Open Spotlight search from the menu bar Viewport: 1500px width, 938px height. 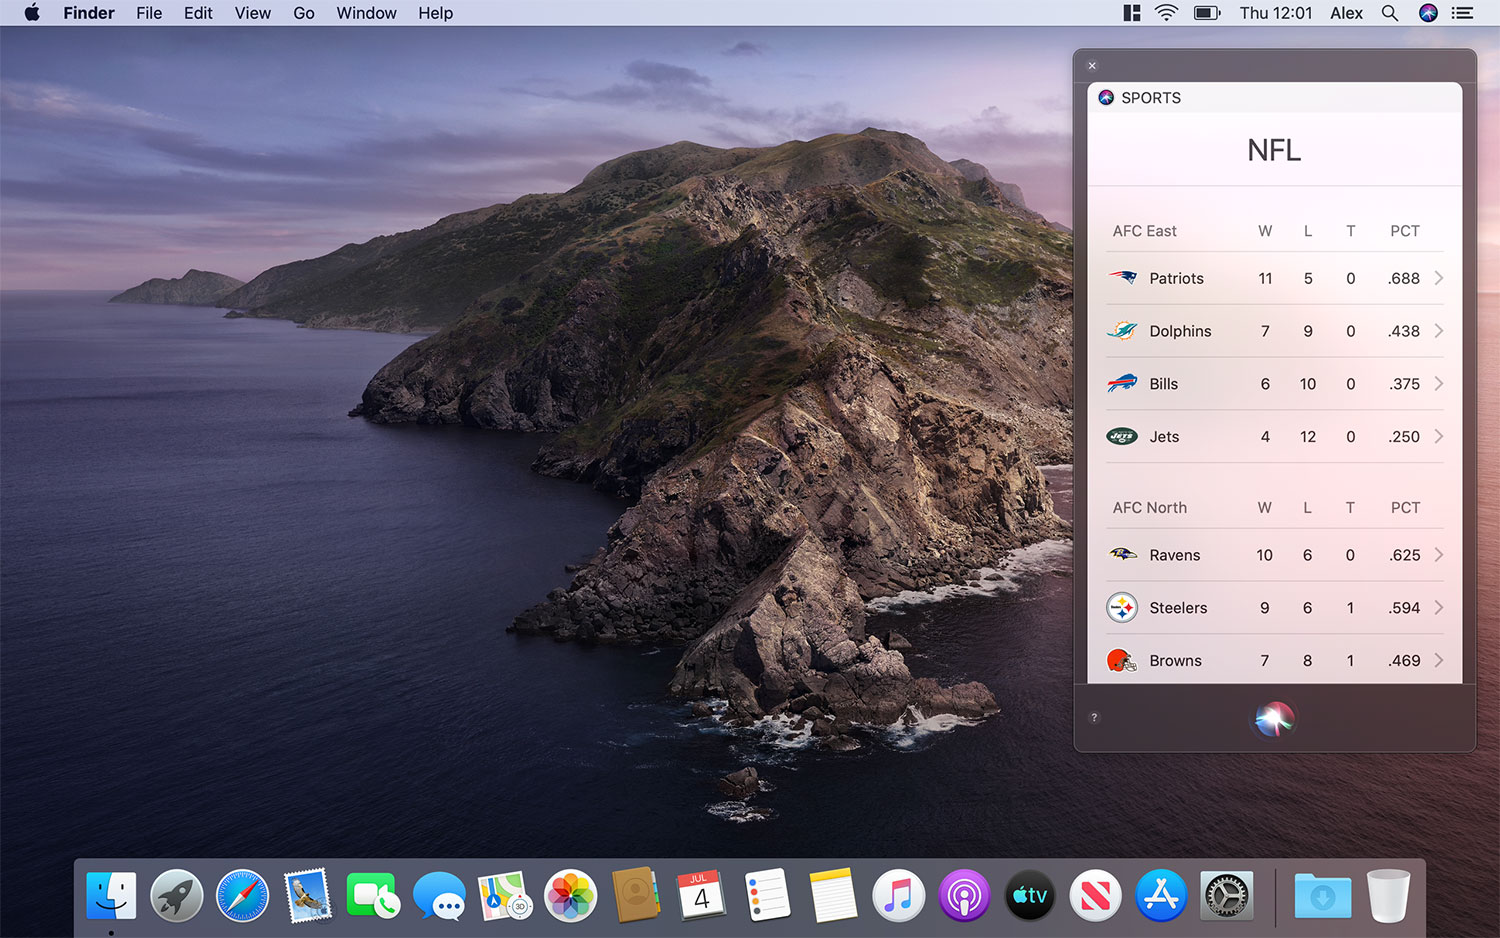coord(1390,13)
